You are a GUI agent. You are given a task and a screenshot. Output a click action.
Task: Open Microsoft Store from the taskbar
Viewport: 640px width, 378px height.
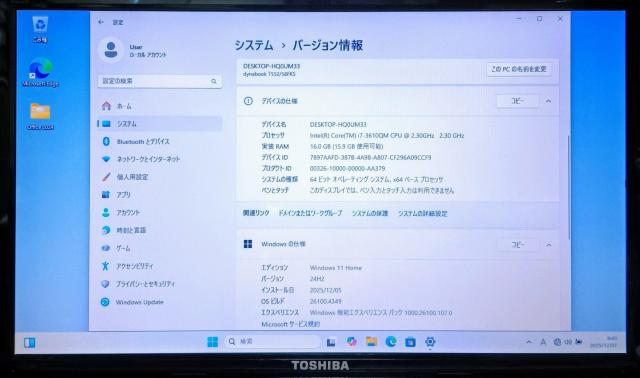[410, 342]
